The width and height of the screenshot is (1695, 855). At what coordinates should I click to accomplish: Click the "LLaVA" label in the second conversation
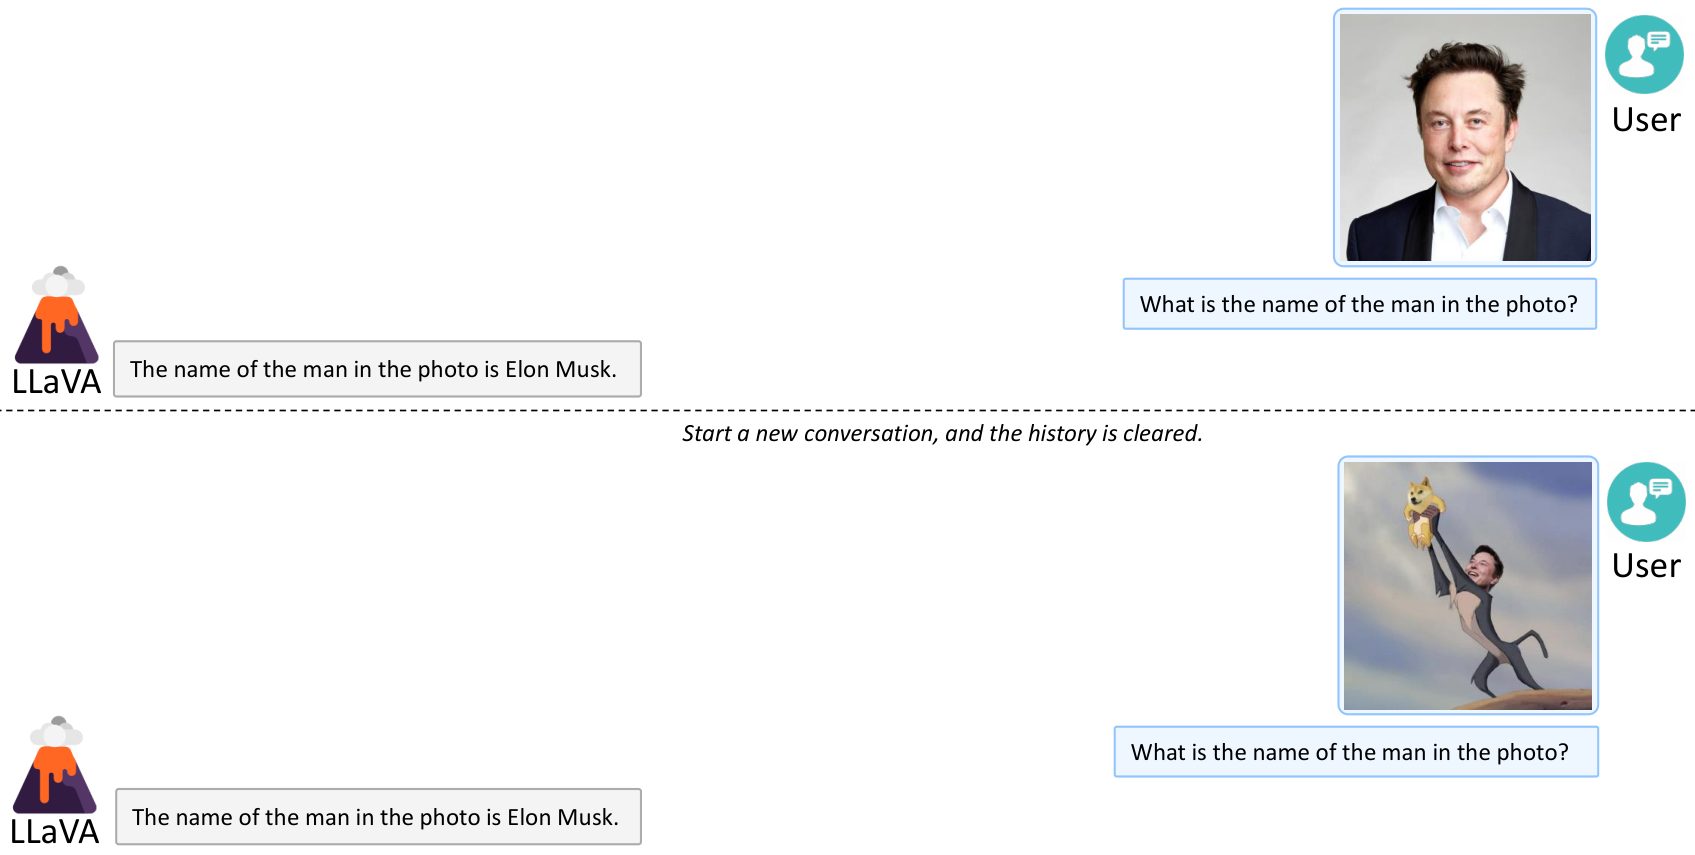click(55, 832)
